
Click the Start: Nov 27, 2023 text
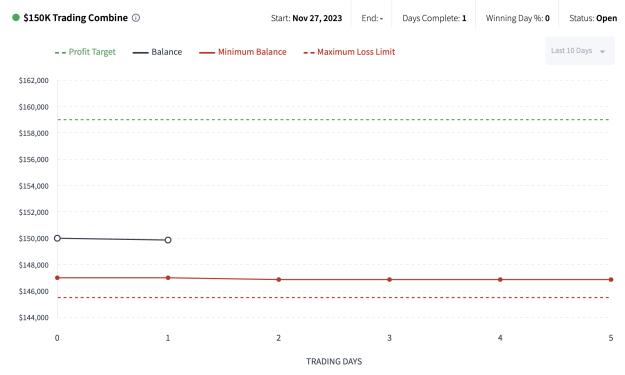click(307, 18)
